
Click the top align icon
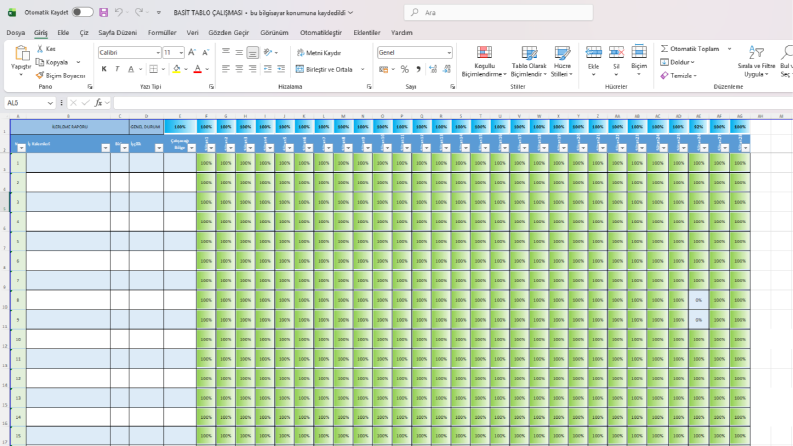click(226, 52)
